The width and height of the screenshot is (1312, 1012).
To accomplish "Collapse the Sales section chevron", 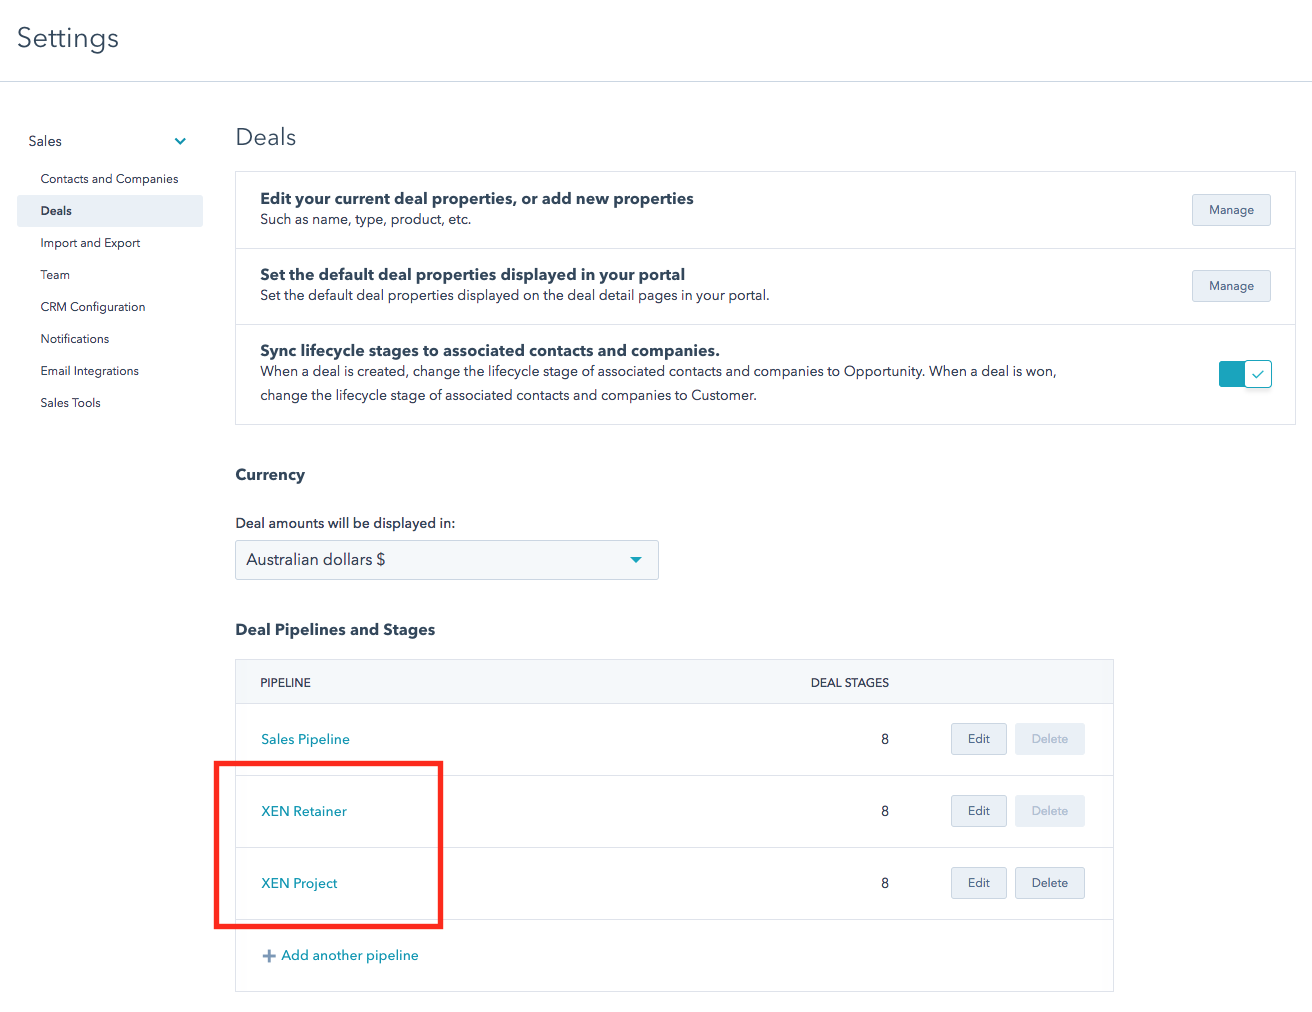I will click(x=180, y=141).
